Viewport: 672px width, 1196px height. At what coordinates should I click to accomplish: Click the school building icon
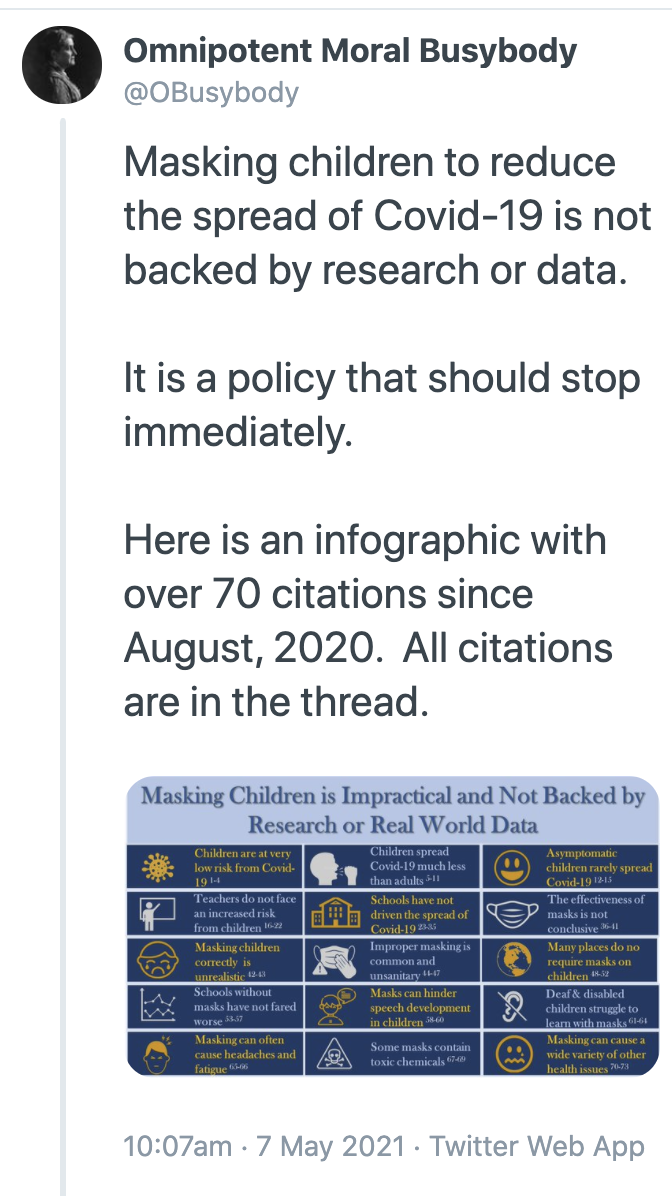(336, 914)
